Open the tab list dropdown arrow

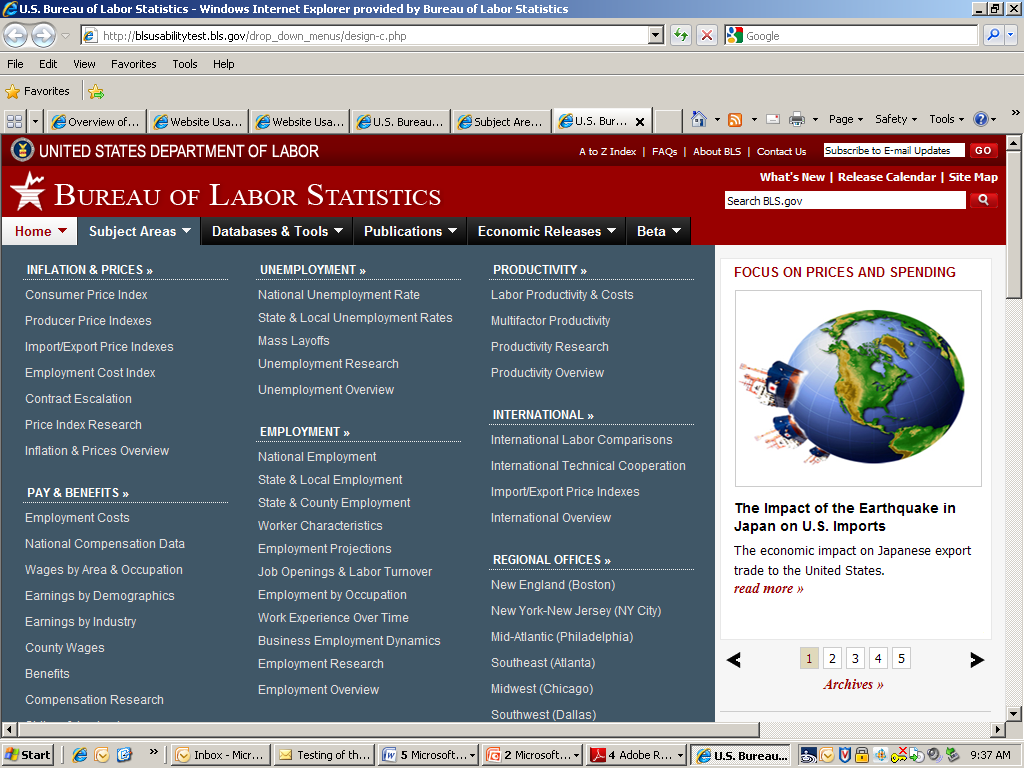pos(35,121)
